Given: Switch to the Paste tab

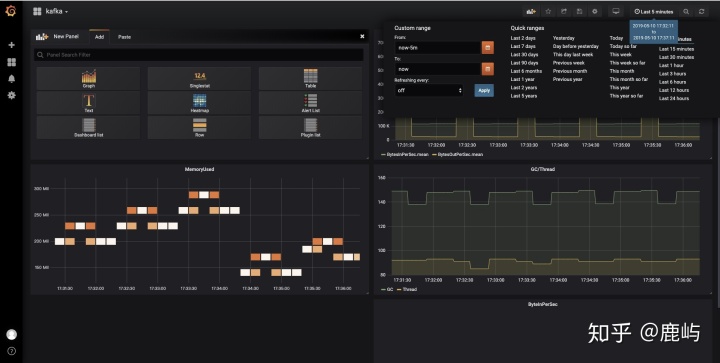Looking at the screenshot, I should (124, 37).
